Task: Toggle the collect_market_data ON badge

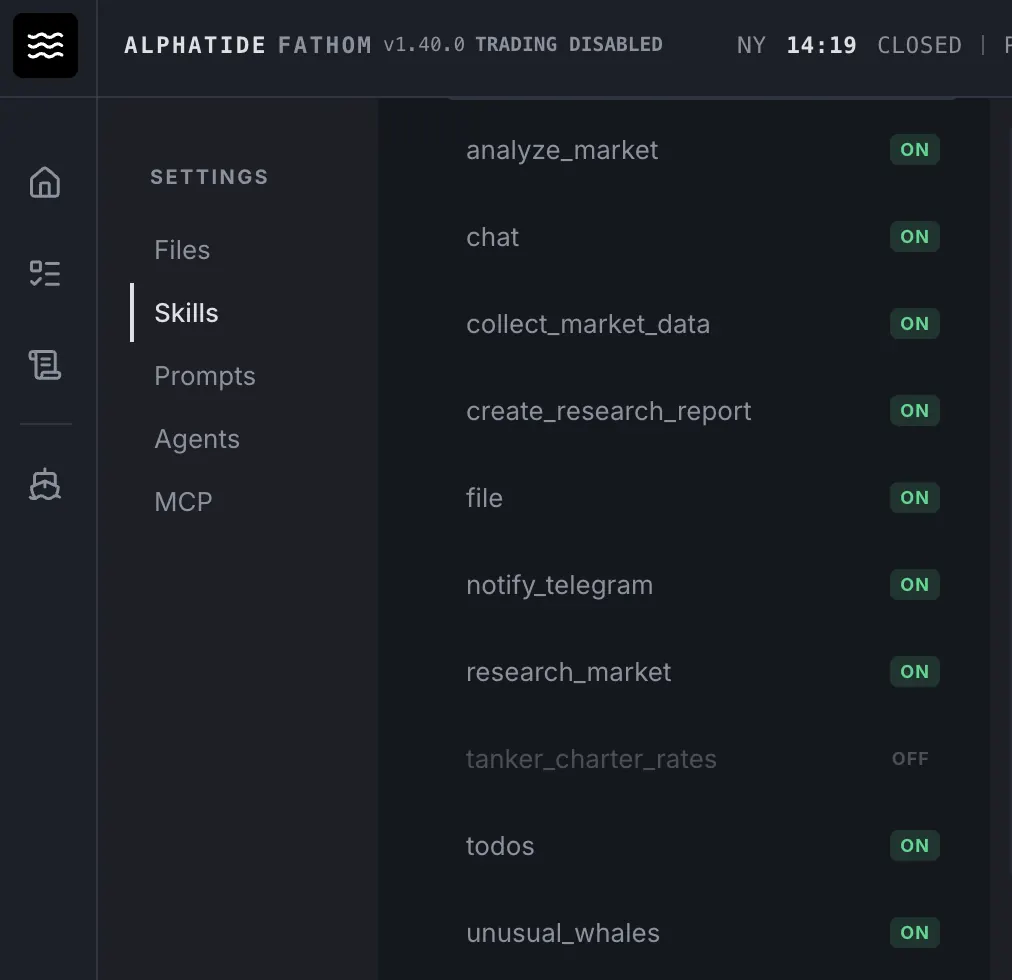Action: click(x=914, y=323)
